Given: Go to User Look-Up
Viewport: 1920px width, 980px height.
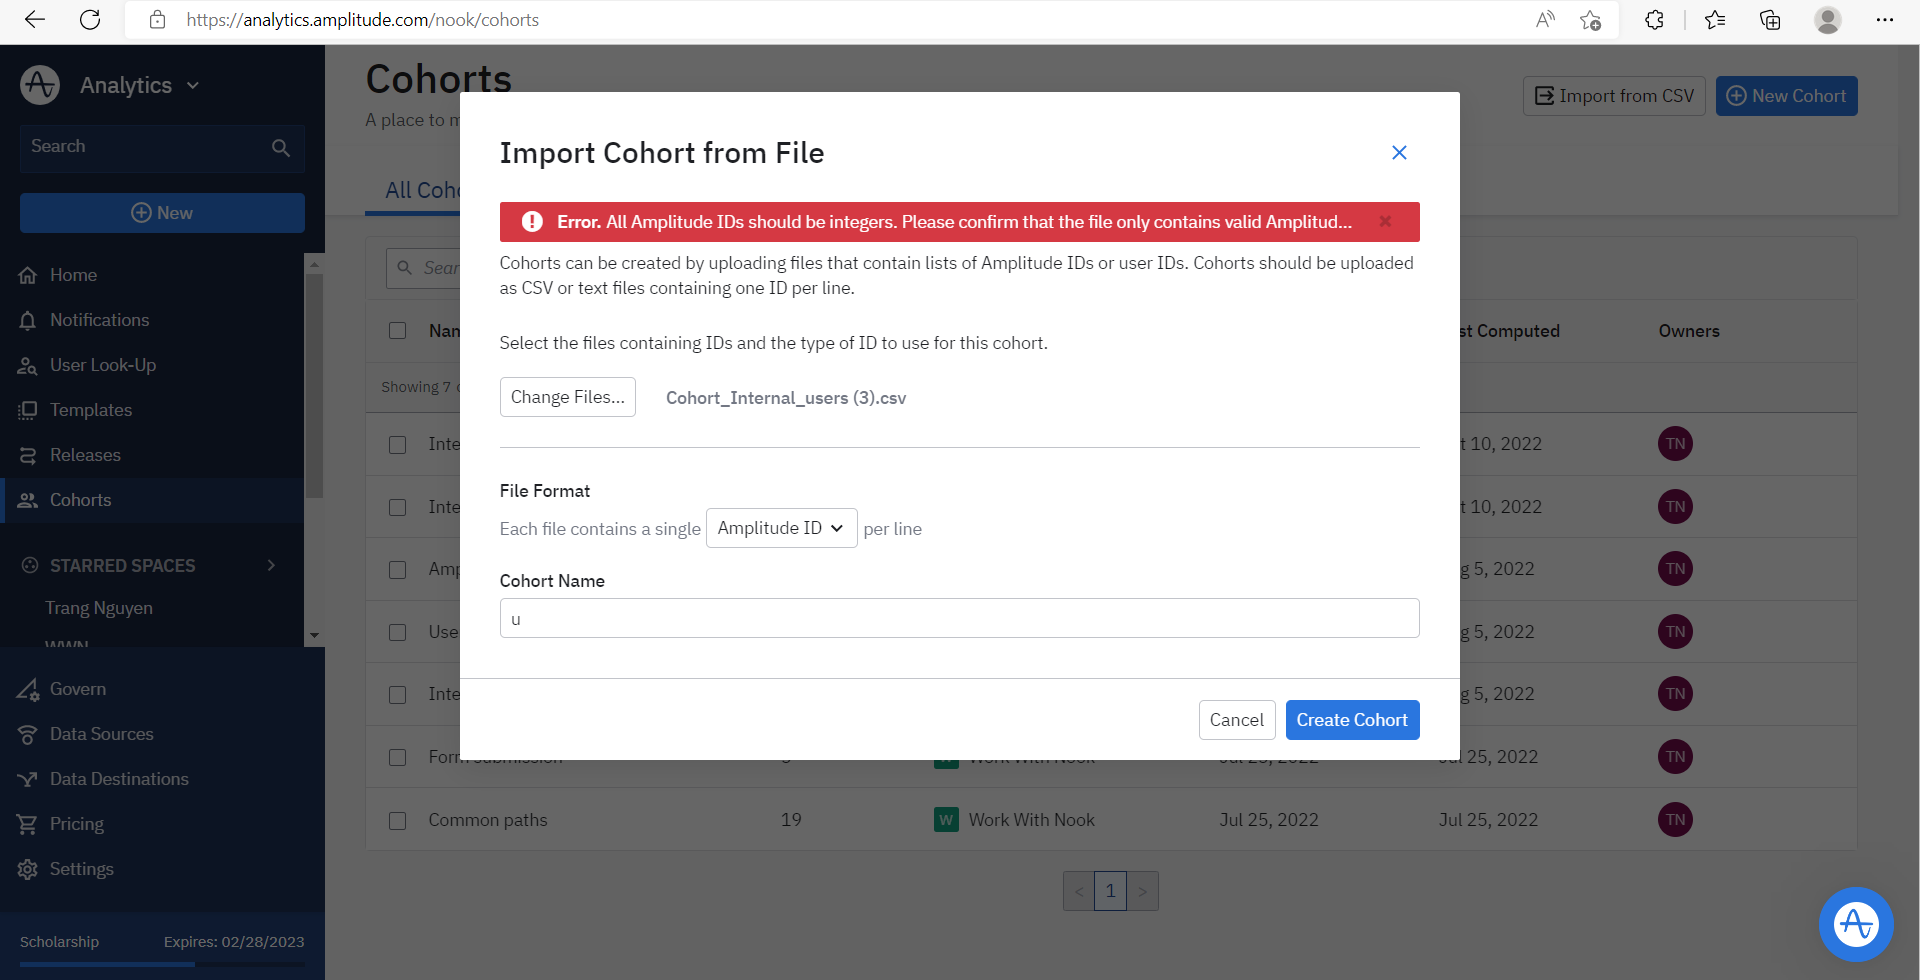Looking at the screenshot, I should (x=103, y=365).
